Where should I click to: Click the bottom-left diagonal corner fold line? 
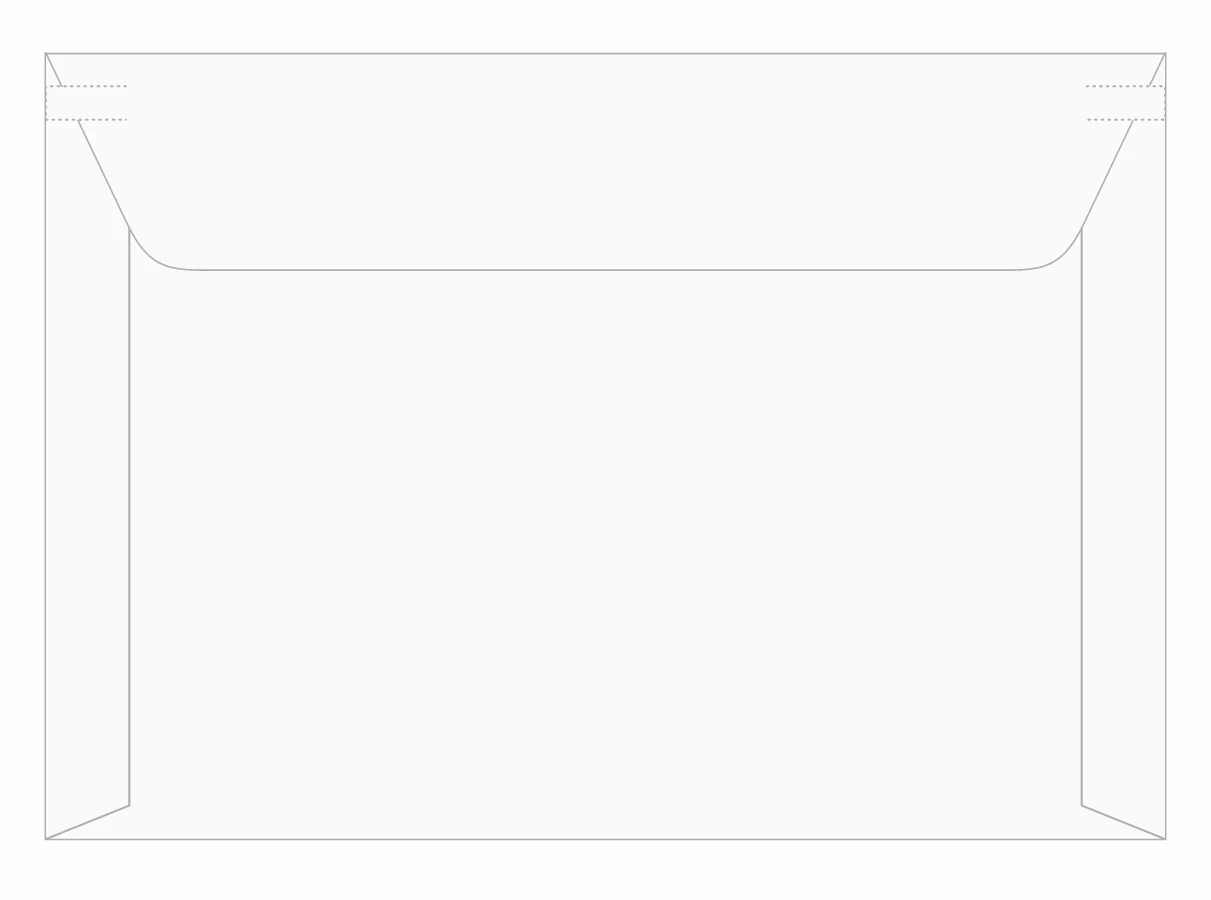click(x=87, y=822)
